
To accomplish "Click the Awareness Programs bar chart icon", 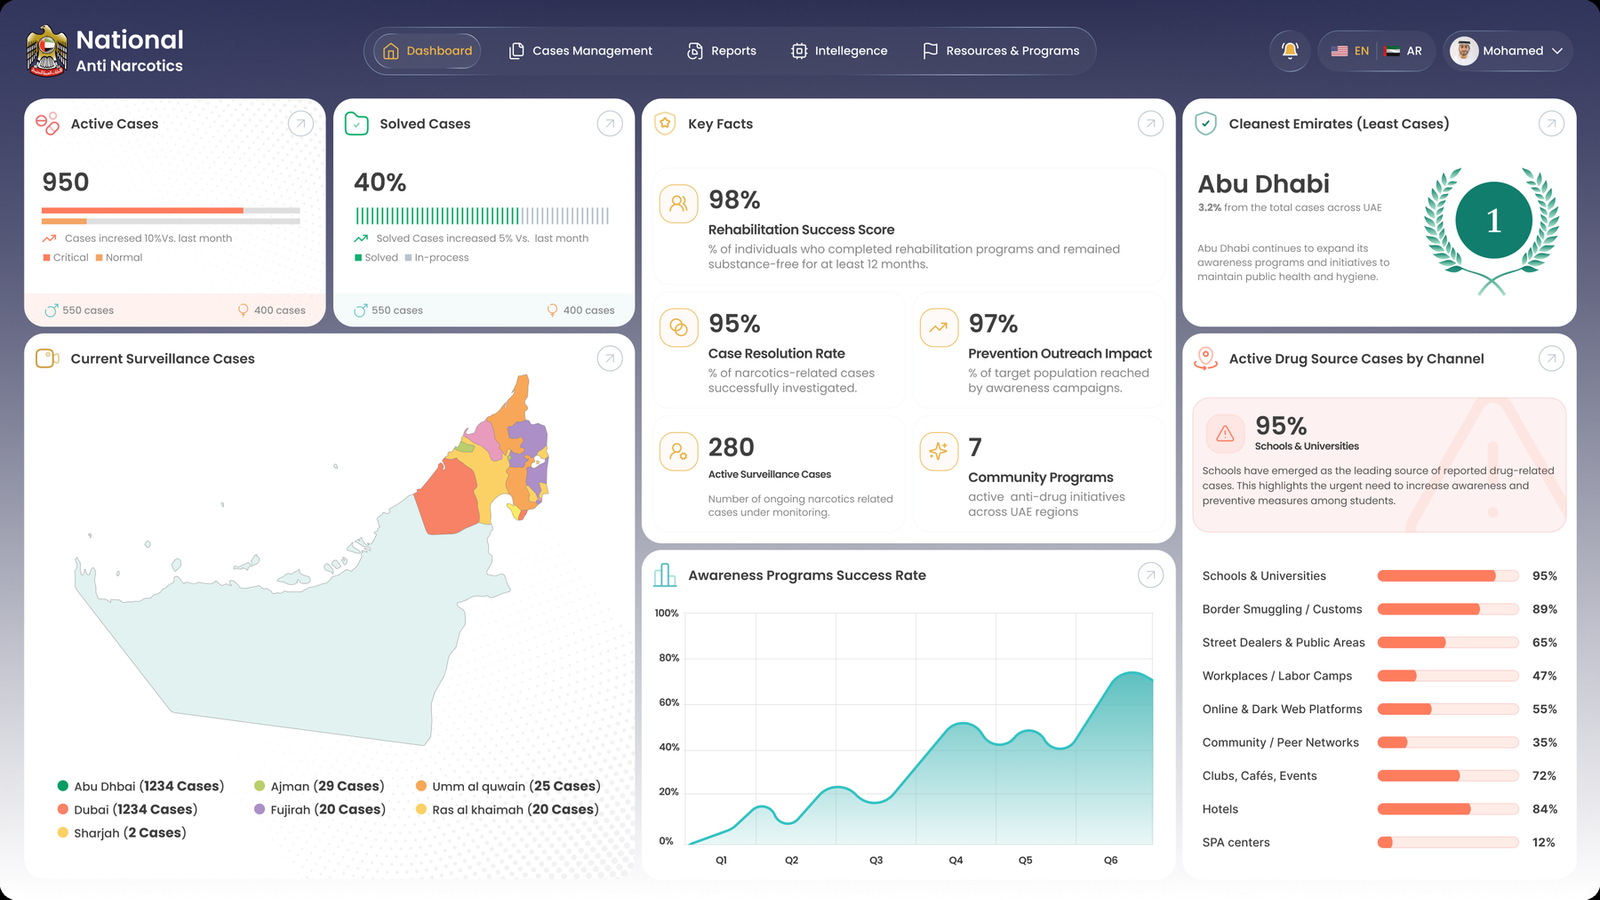I will 665,575.
